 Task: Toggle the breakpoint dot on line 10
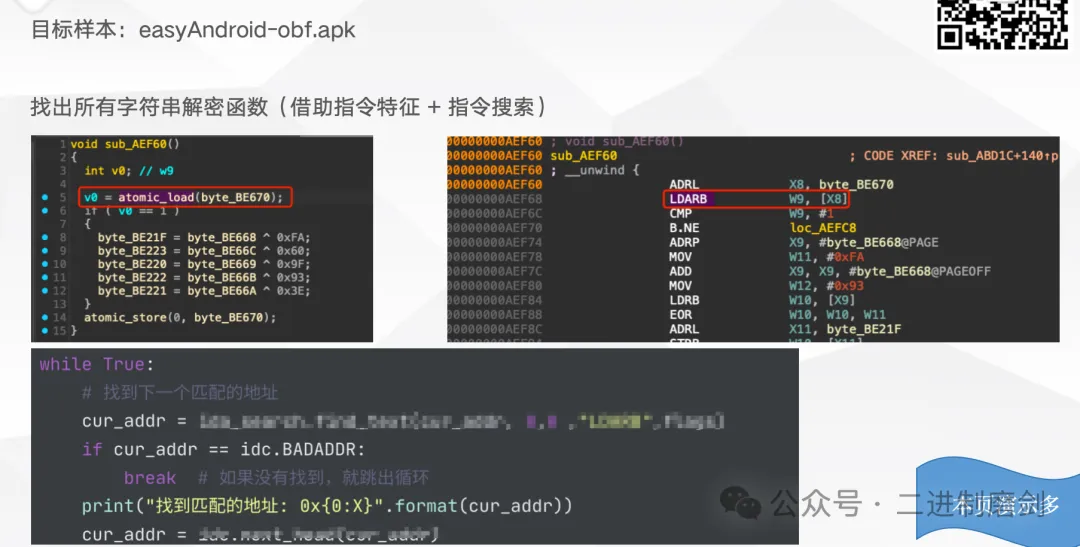tap(45, 264)
